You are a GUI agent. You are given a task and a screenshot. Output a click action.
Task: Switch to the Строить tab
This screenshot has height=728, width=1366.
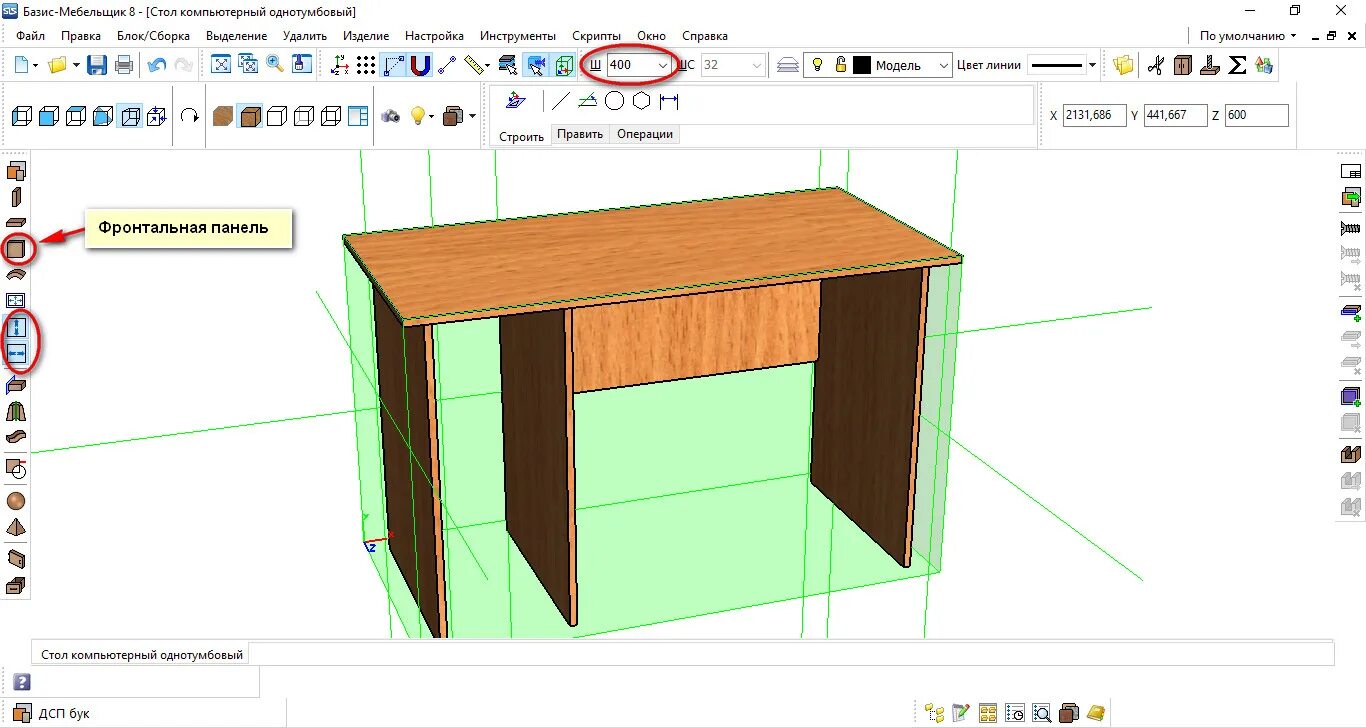tap(521, 136)
